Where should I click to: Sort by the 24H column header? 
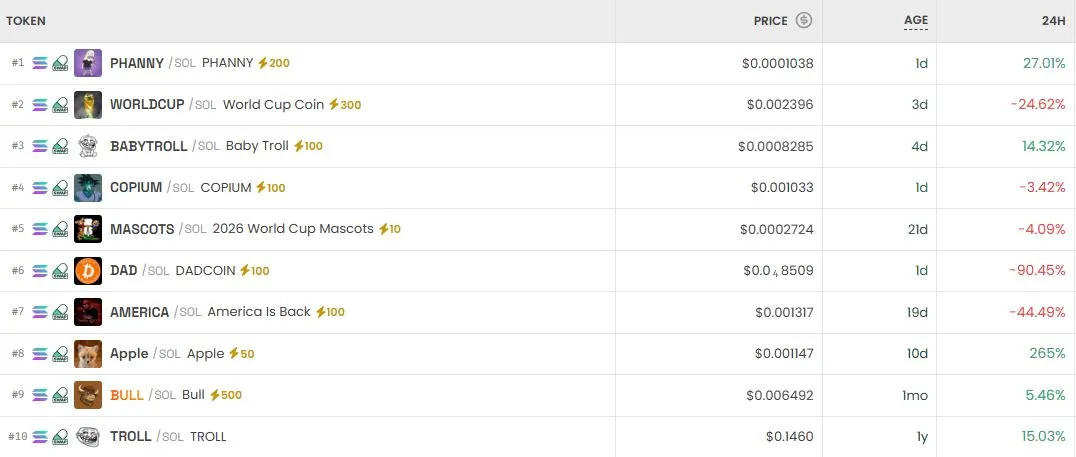coord(1053,21)
